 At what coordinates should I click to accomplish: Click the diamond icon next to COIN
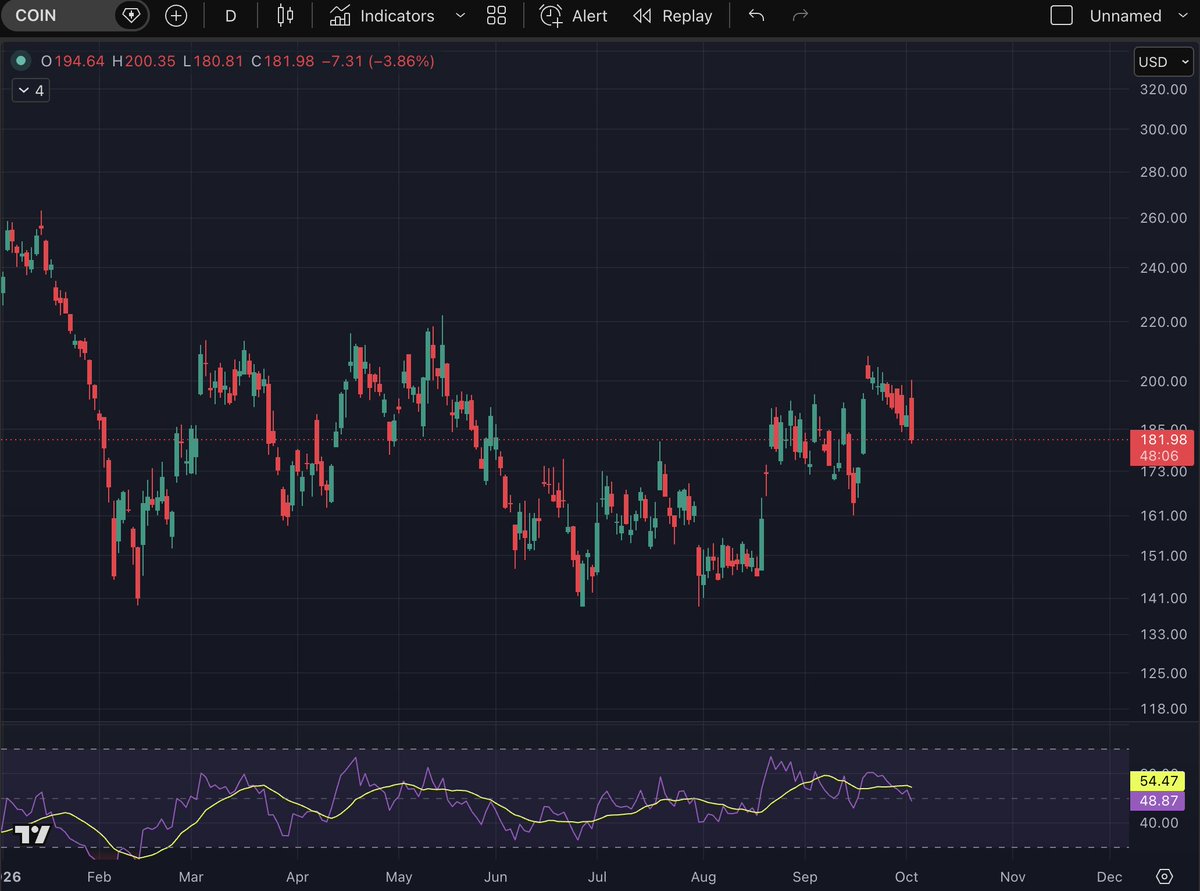[130, 16]
